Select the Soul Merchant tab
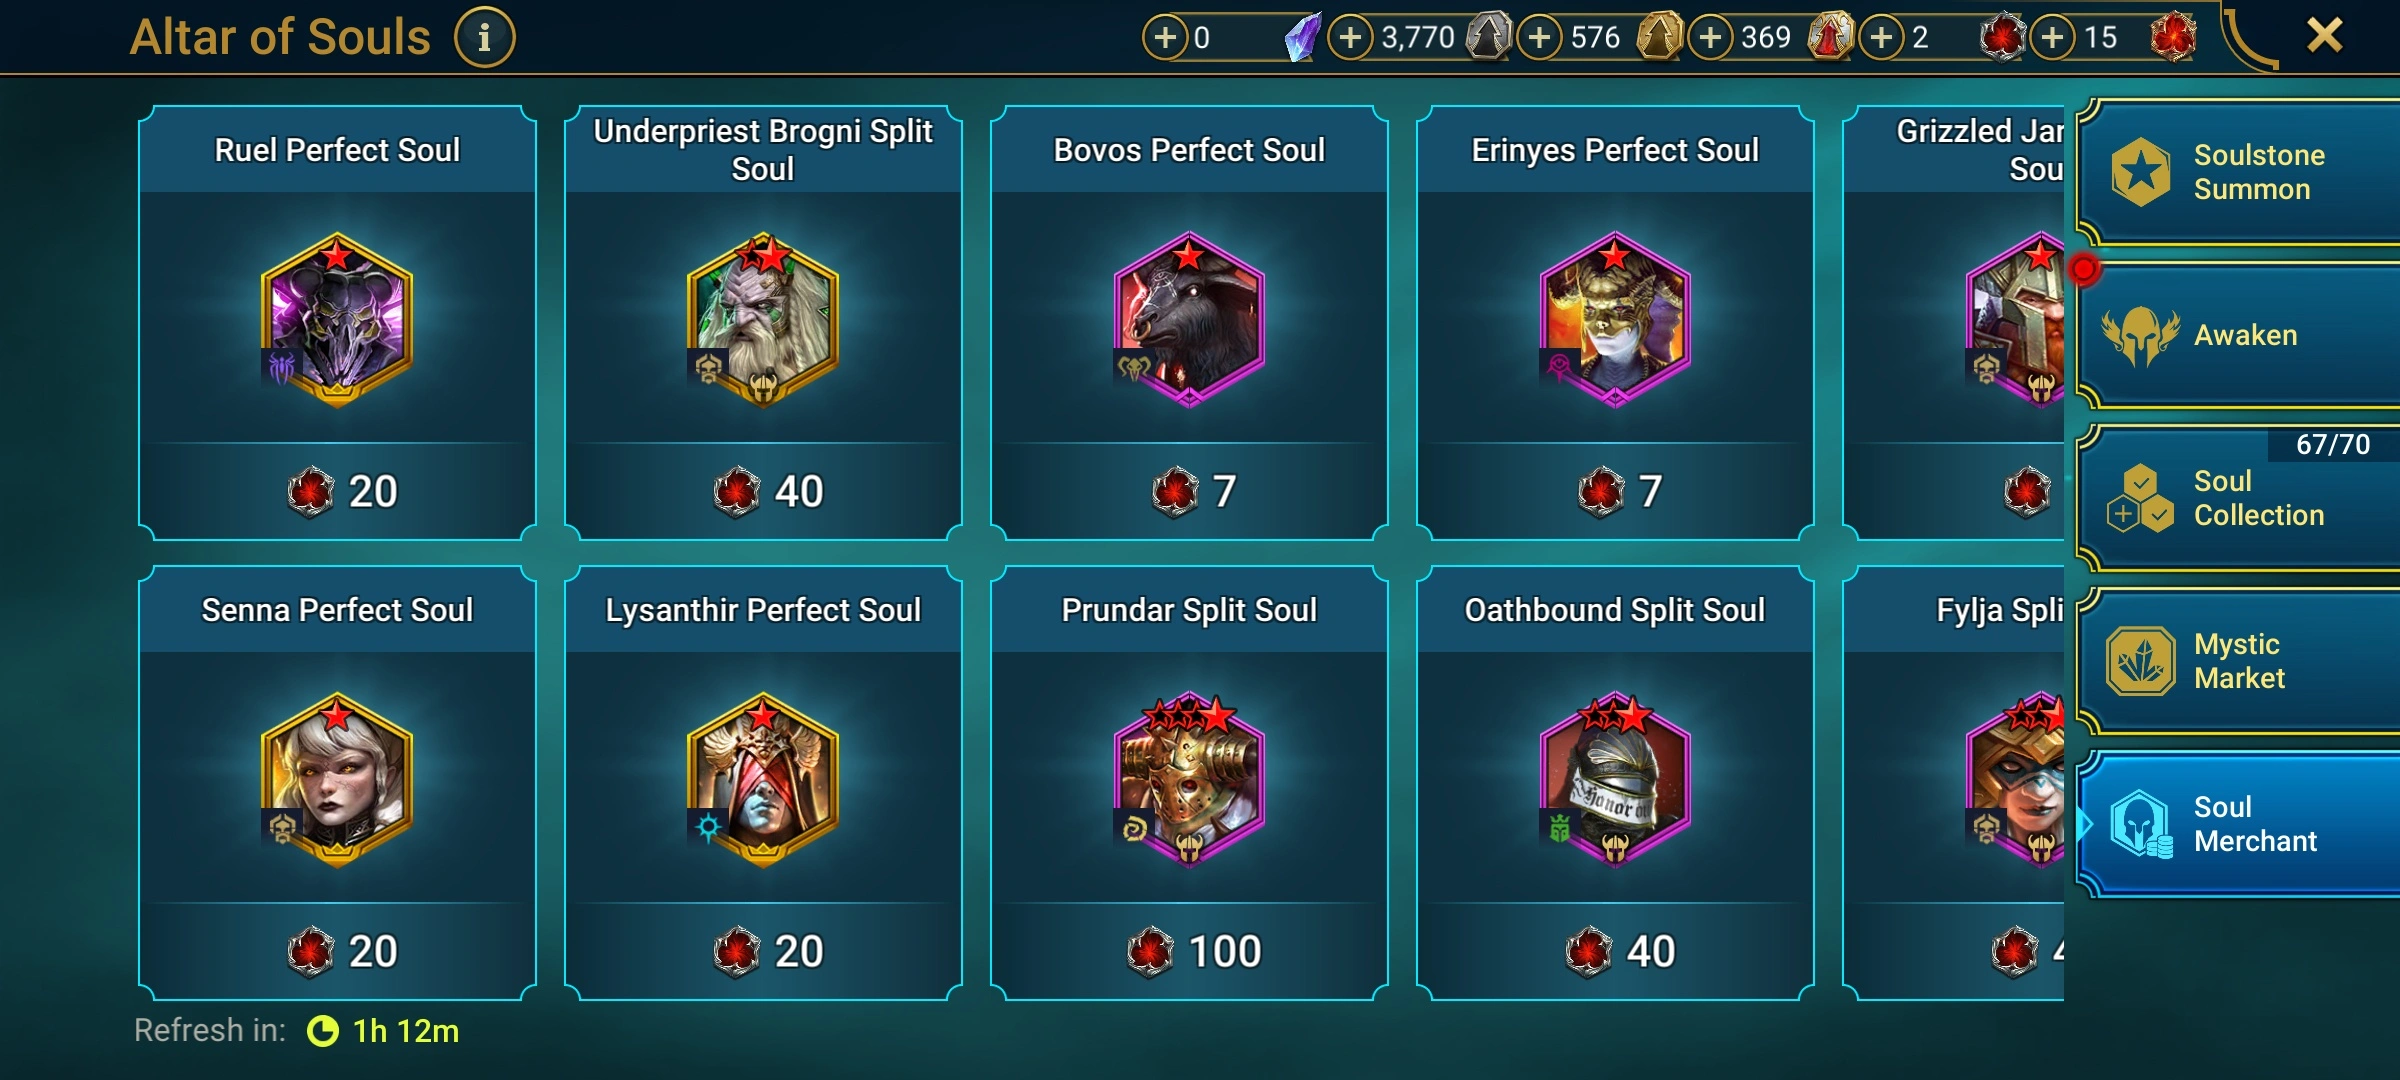This screenshot has height=1080, width=2400. [2238, 824]
